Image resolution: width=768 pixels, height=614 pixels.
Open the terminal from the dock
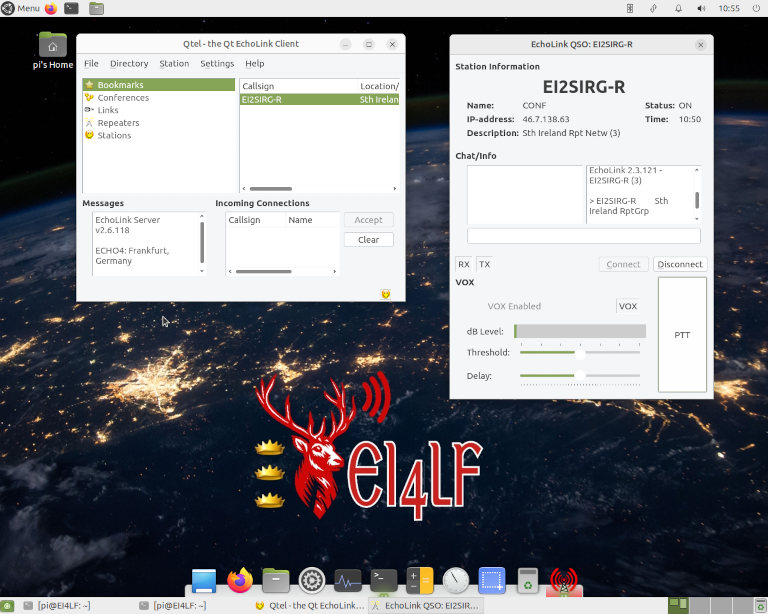[384, 580]
